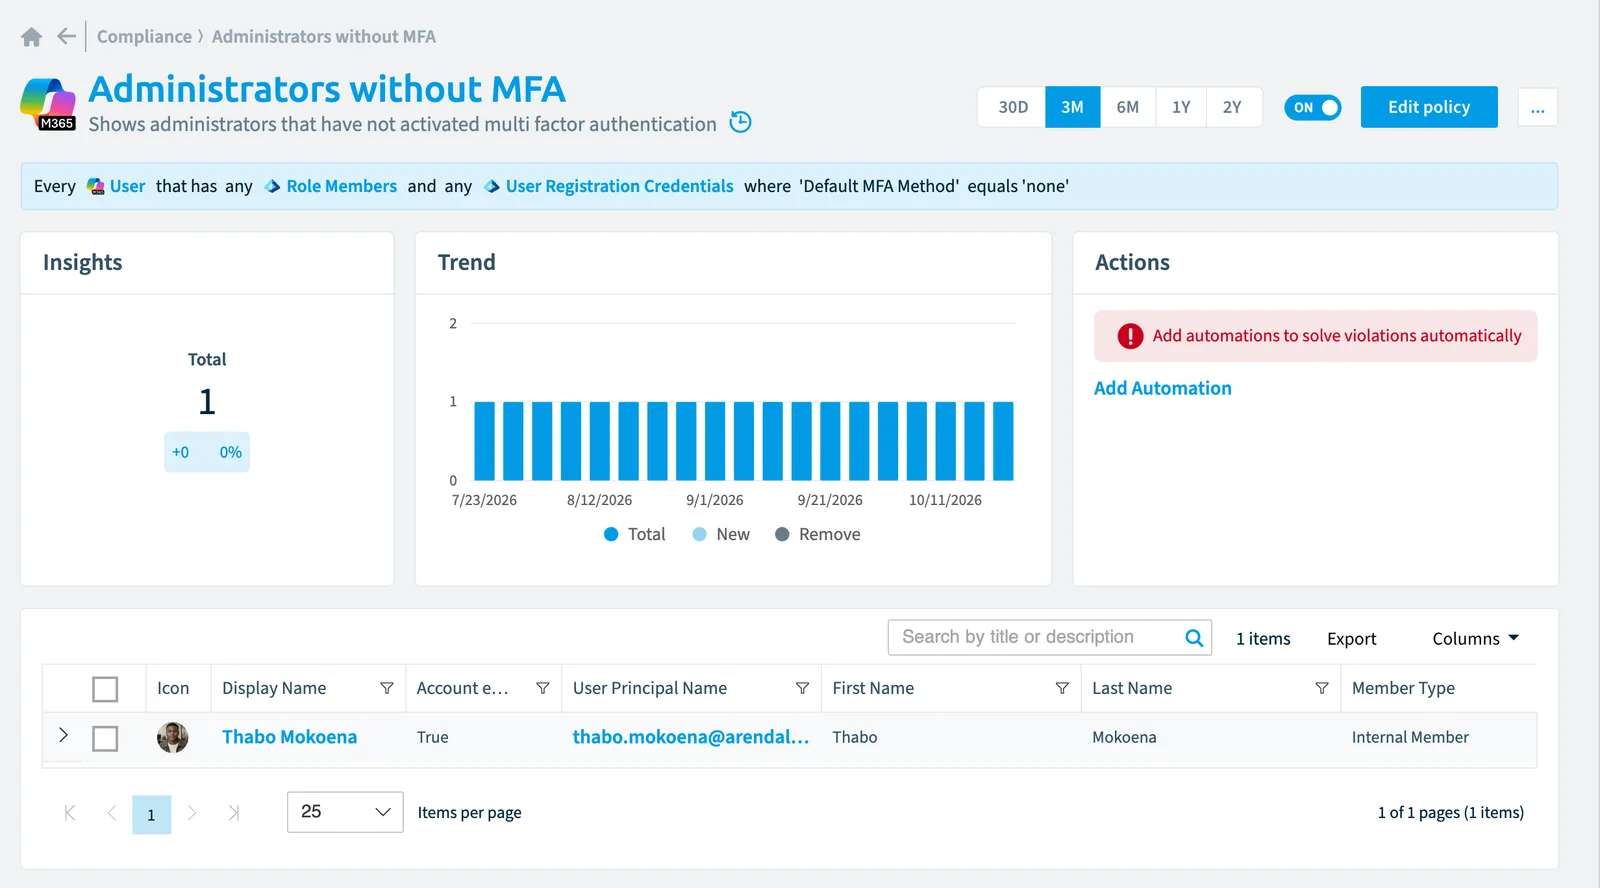Screen dimensions: 1600x888
Task: Open the First Name column filter
Action: 1062,688
